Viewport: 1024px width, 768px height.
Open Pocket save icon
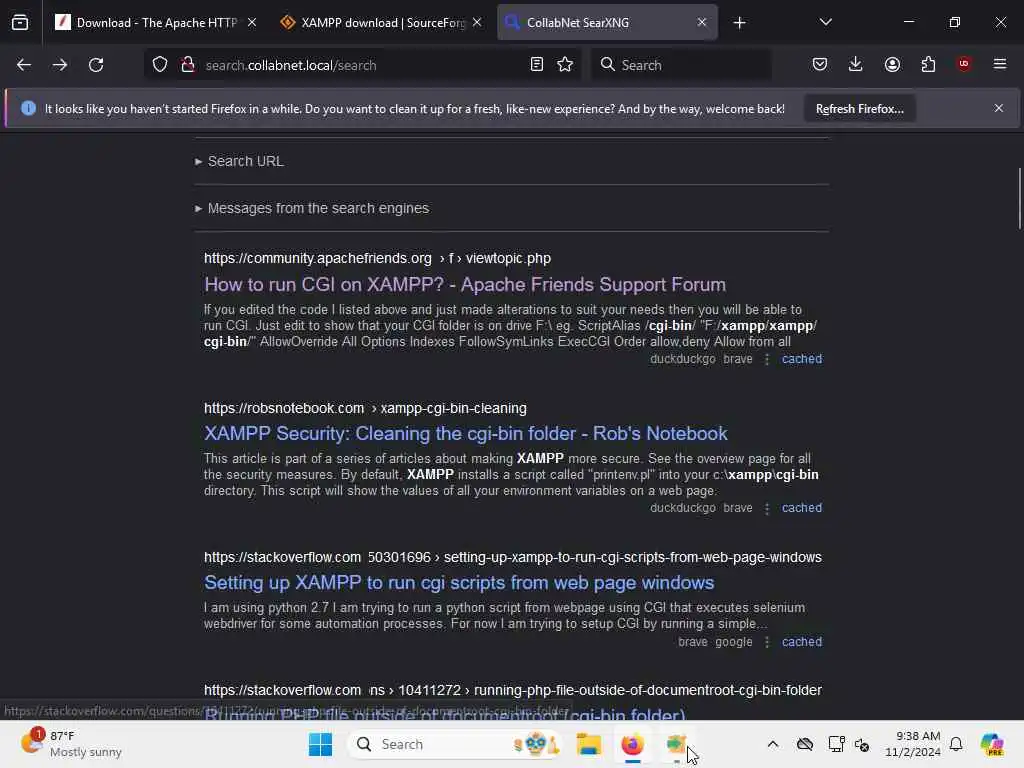click(820, 64)
